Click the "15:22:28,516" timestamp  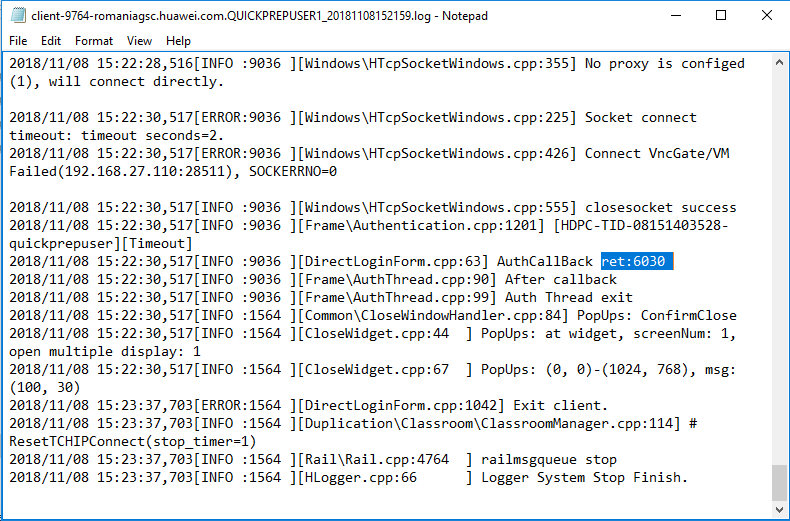pos(145,63)
